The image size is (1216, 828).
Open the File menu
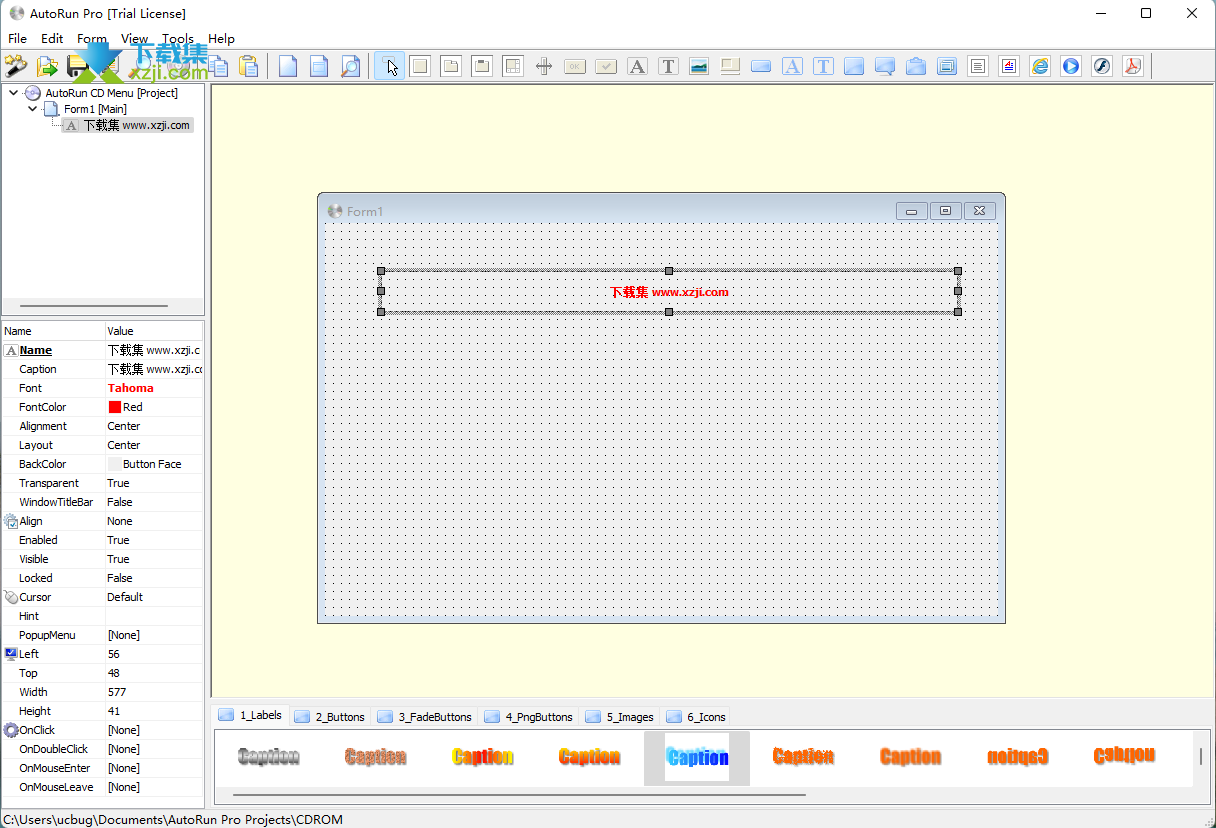click(x=18, y=39)
